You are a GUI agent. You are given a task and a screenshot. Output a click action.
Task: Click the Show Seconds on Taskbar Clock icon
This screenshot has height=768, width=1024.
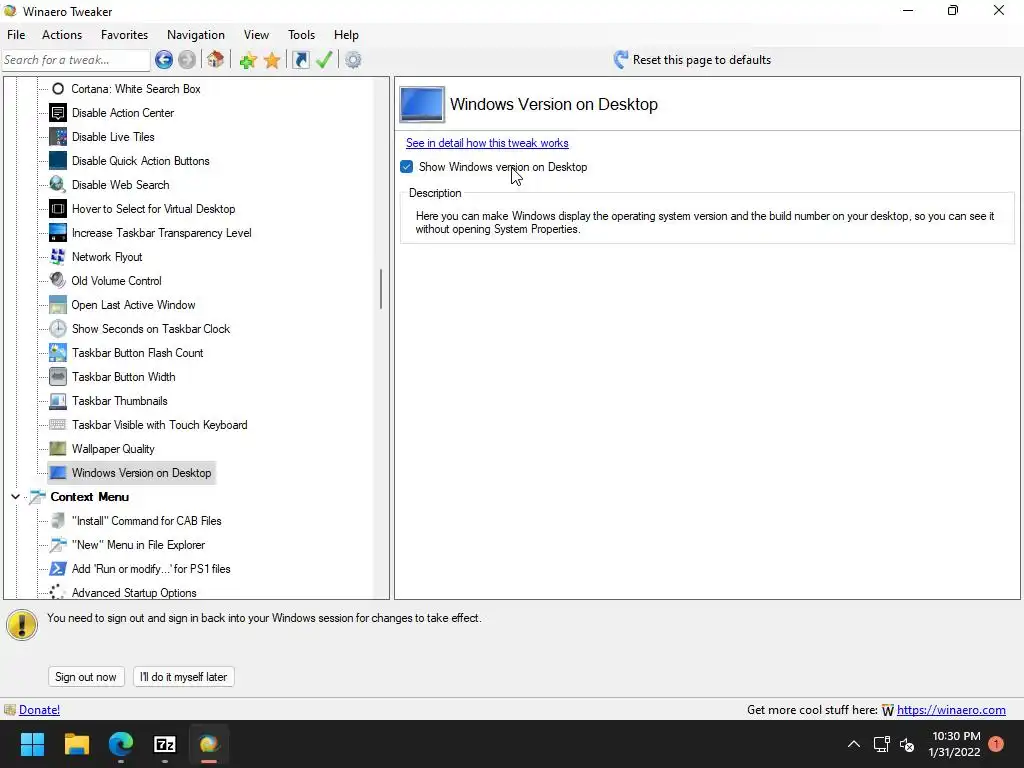[58, 329]
